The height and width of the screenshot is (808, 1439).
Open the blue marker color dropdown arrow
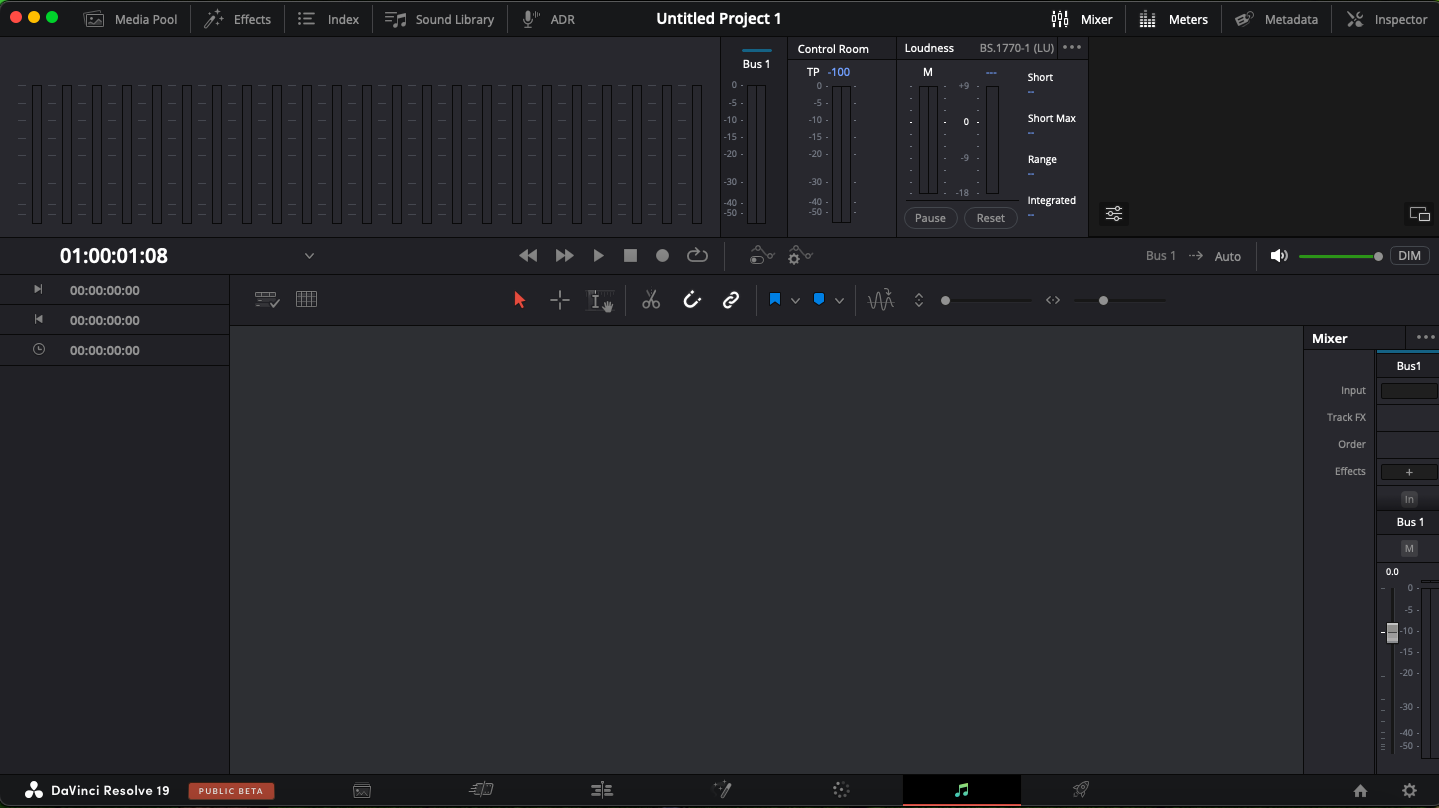(839, 300)
